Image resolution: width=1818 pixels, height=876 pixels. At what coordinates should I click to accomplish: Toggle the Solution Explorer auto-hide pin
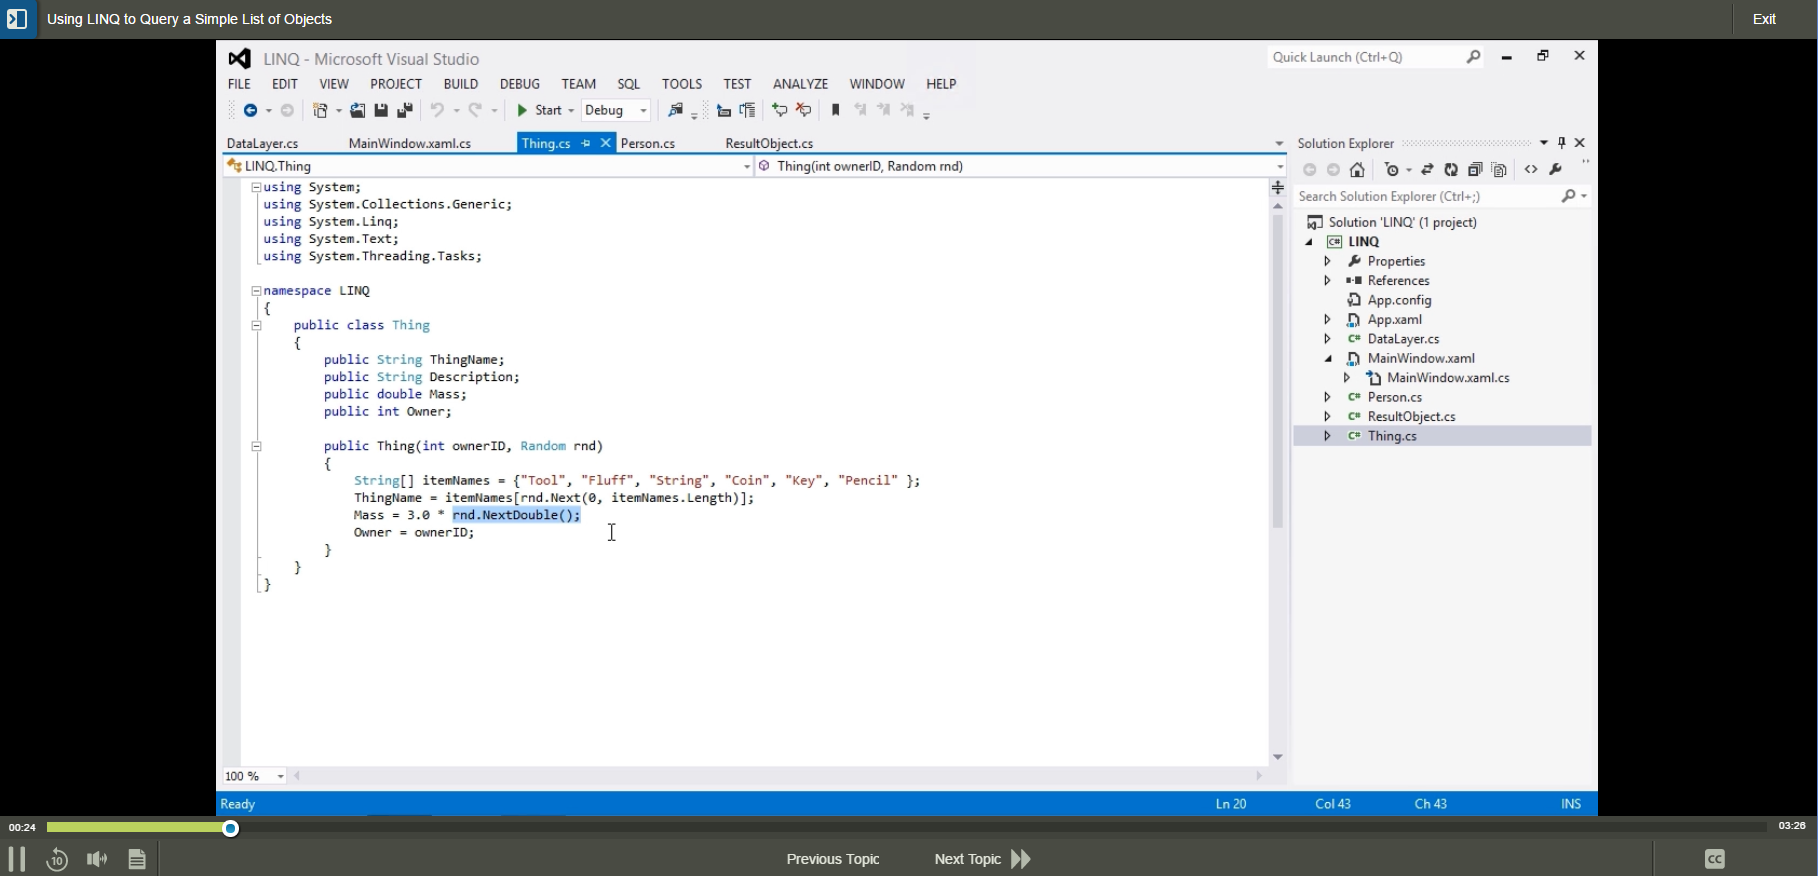click(x=1562, y=143)
